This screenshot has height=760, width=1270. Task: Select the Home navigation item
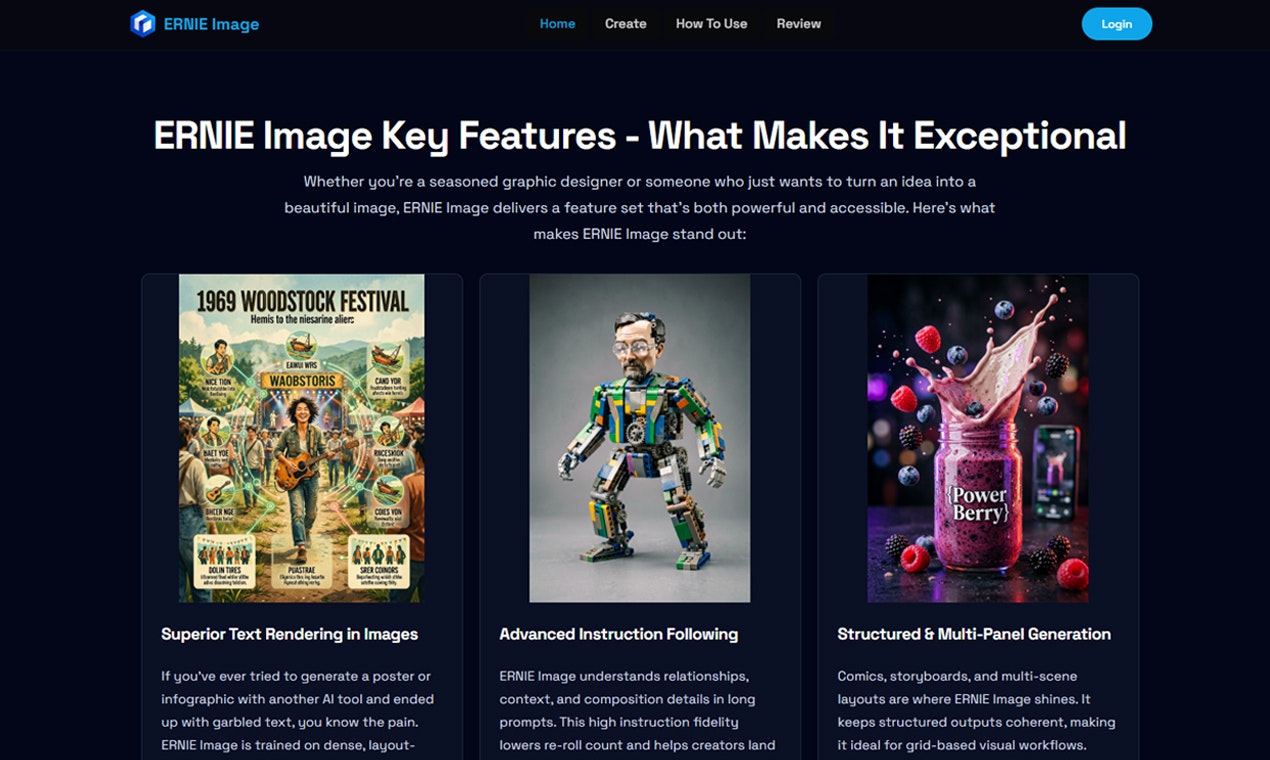pos(557,23)
